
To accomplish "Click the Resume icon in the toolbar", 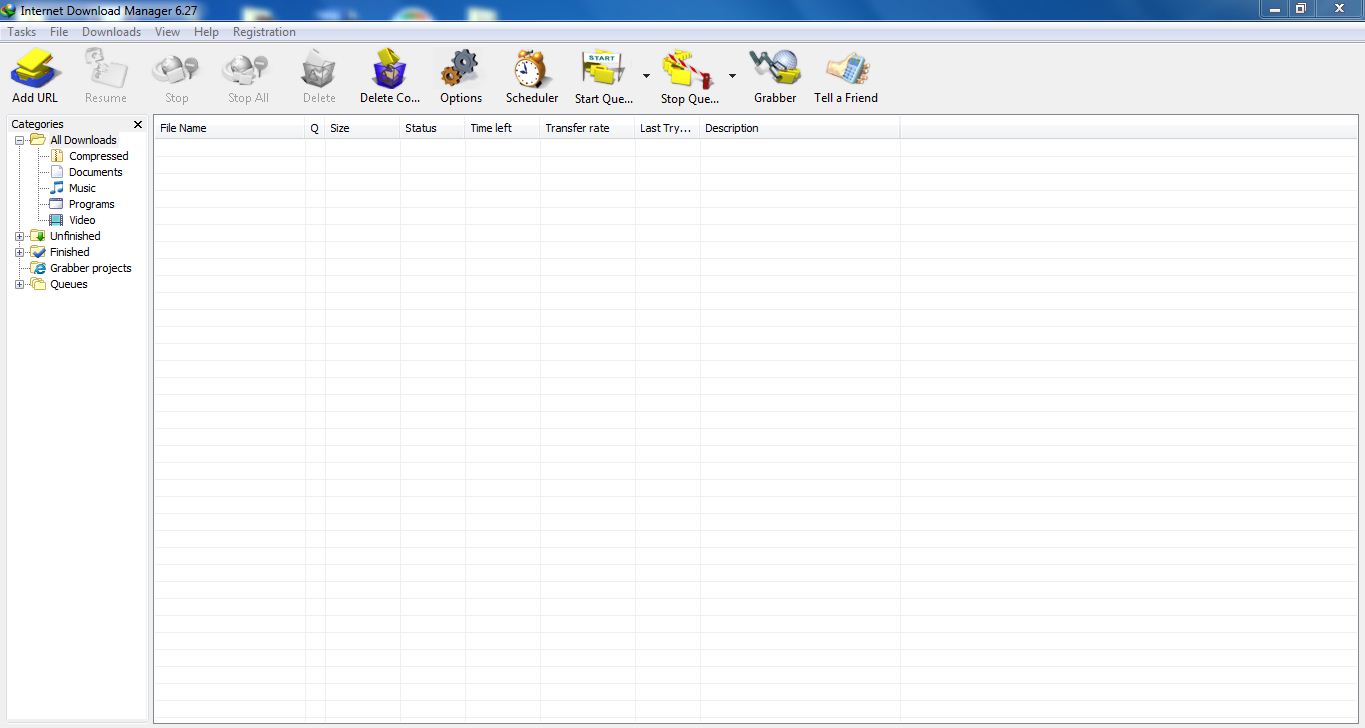I will pyautogui.click(x=105, y=70).
